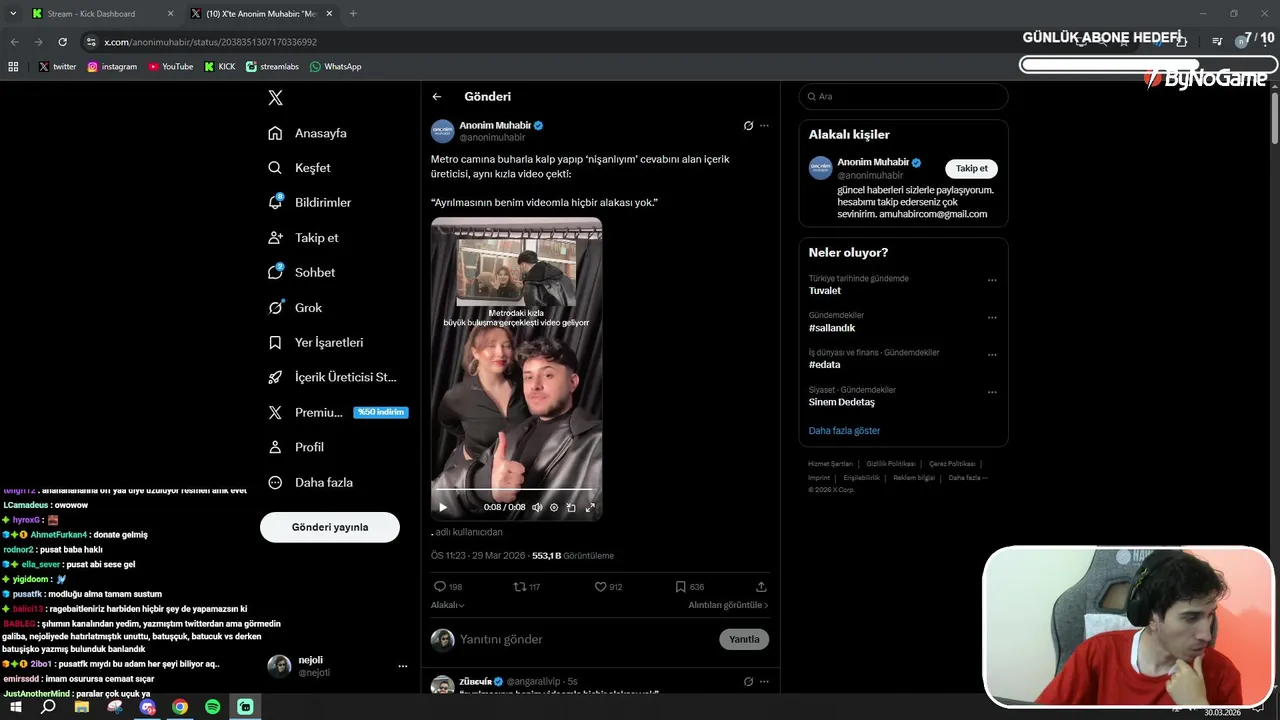Click reply icon with 198
Image resolution: width=1280 pixels, height=720 pixels.
[448, 587]
